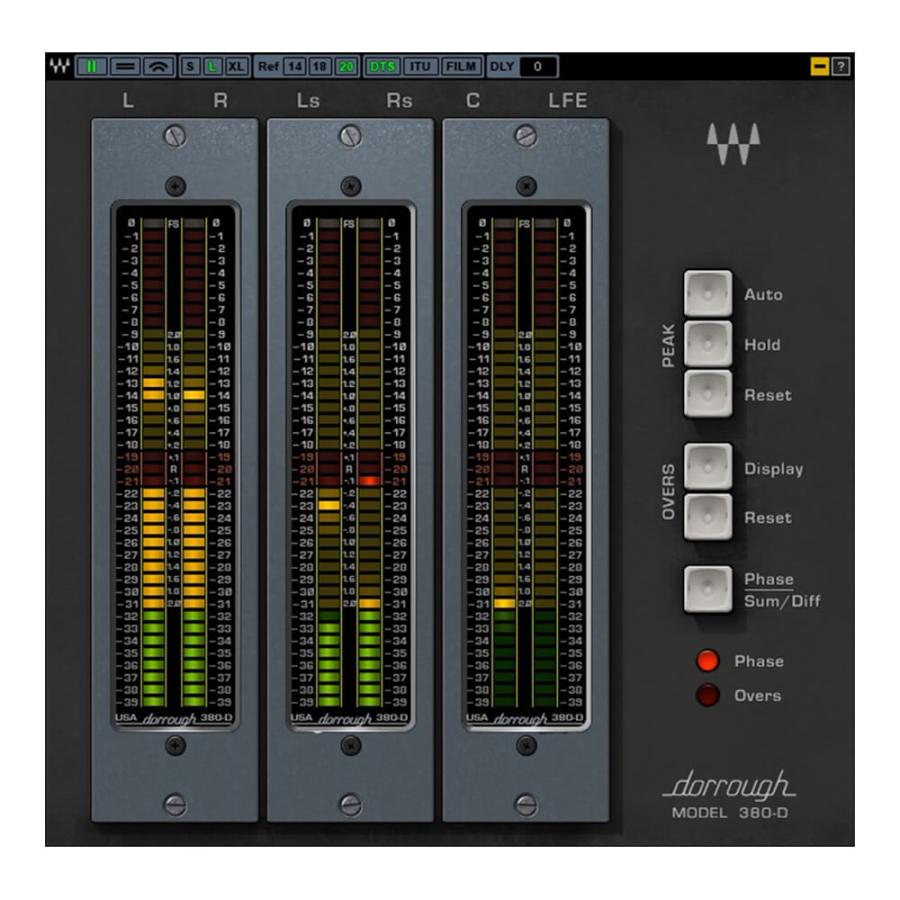The width and height of the screenshot is (900, 900).
Task: Set meter size to S
Action: [x=190, y=67]
